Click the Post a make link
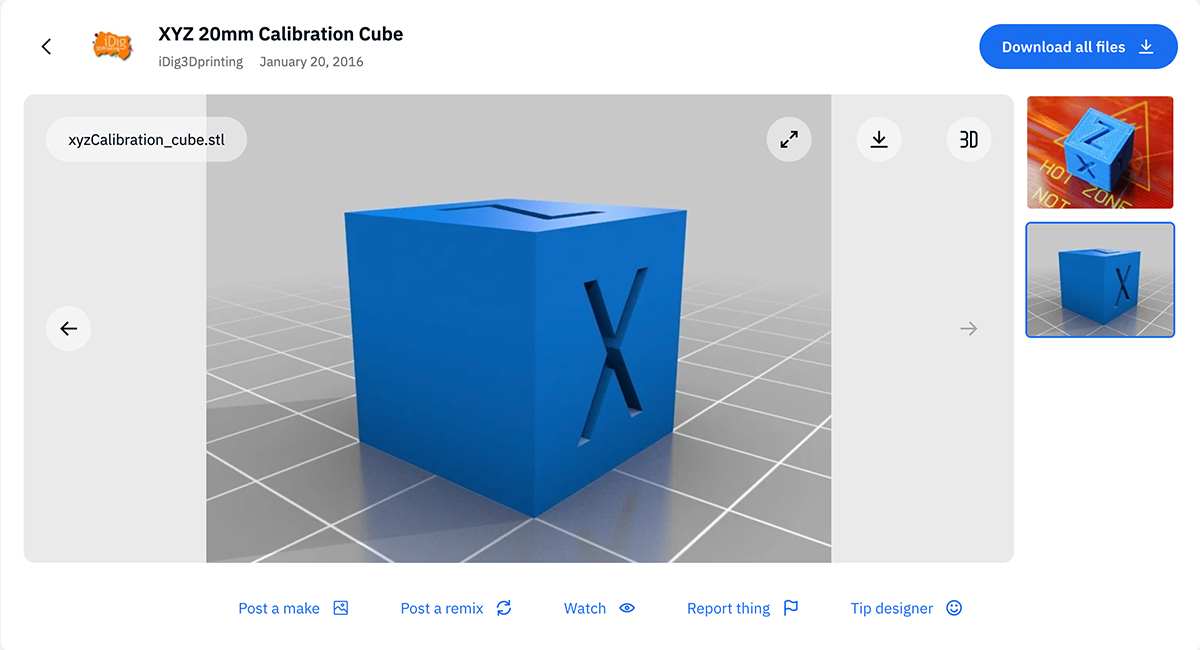 pyautogui.click(x=279, y=608)
